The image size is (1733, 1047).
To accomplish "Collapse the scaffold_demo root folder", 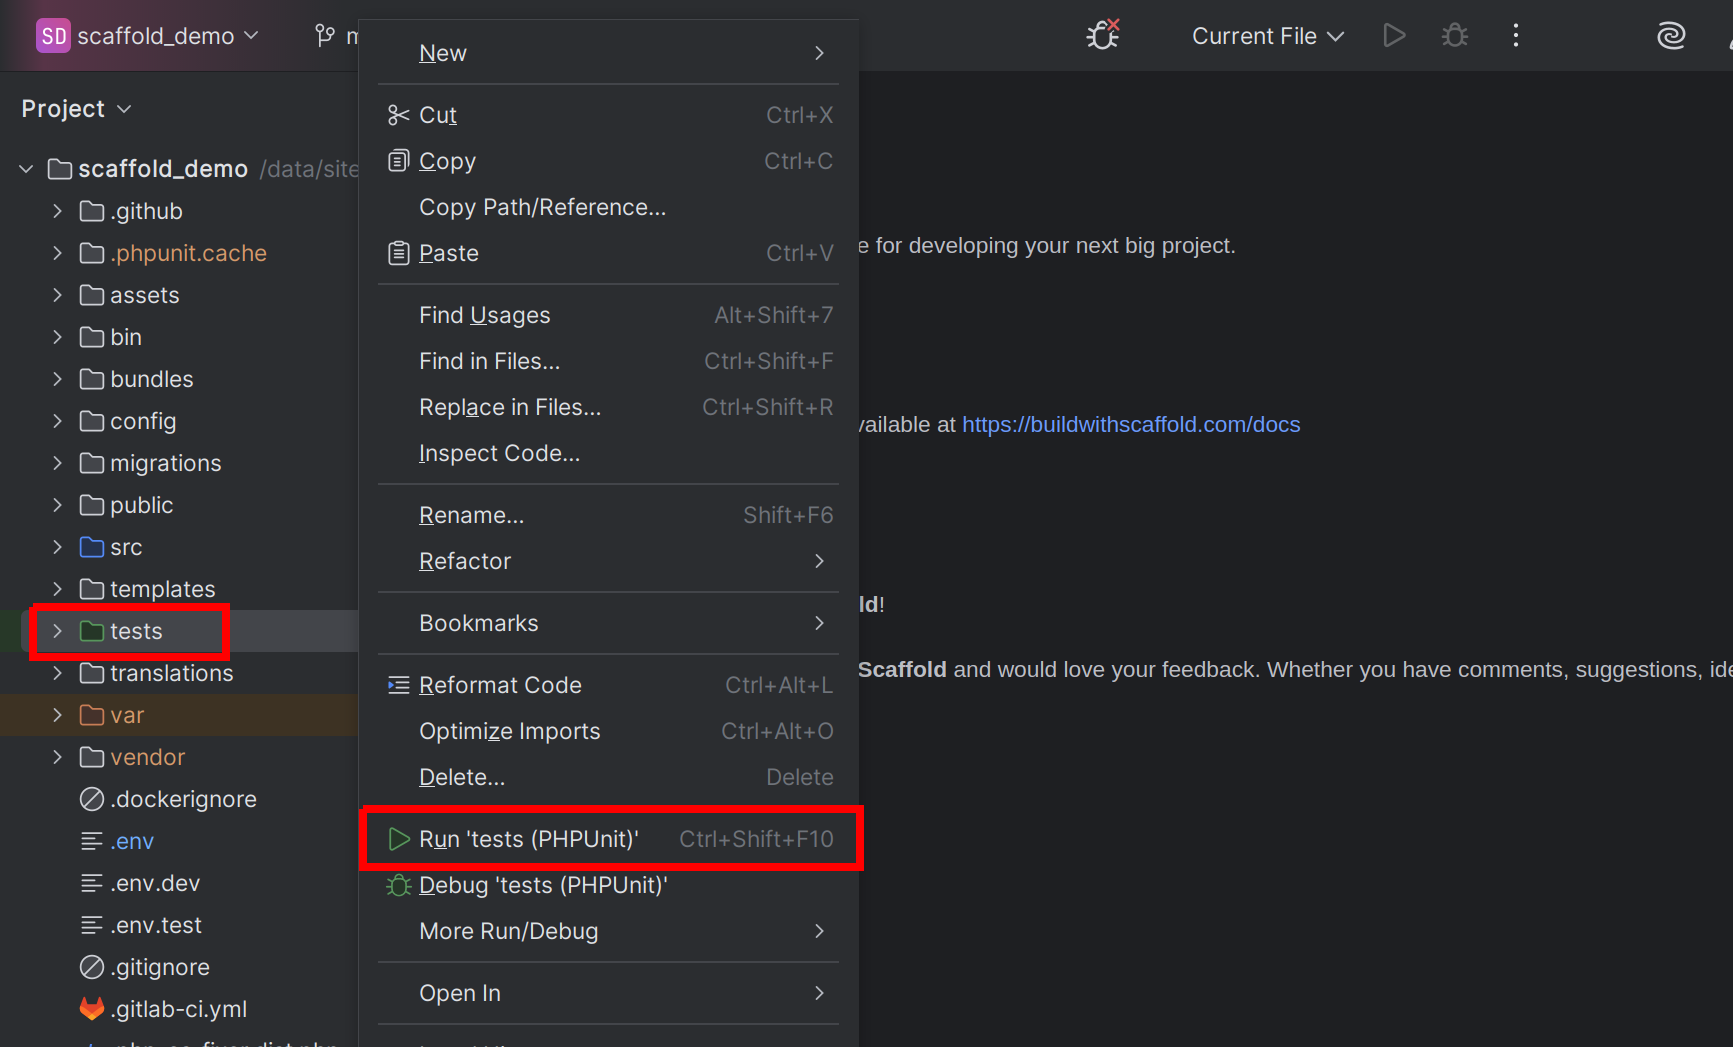I will 27,169.
